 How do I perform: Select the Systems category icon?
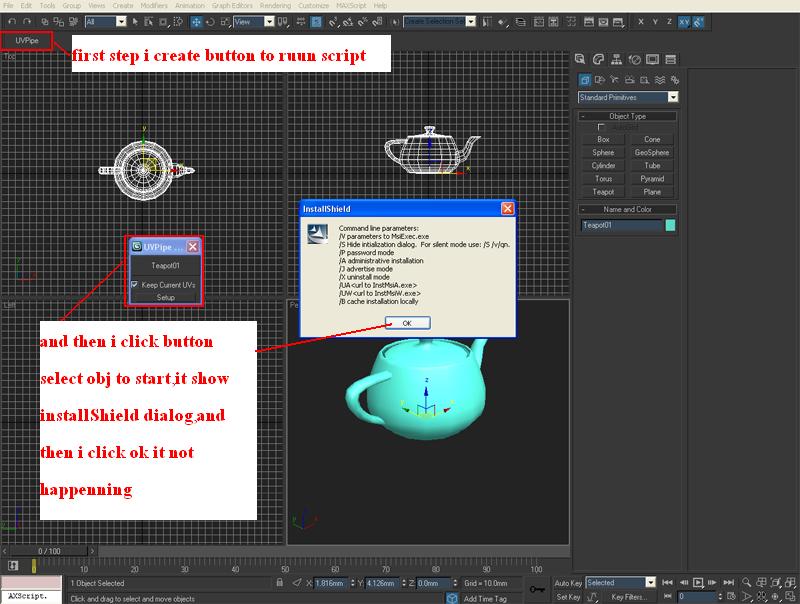[x=675, y=80]
